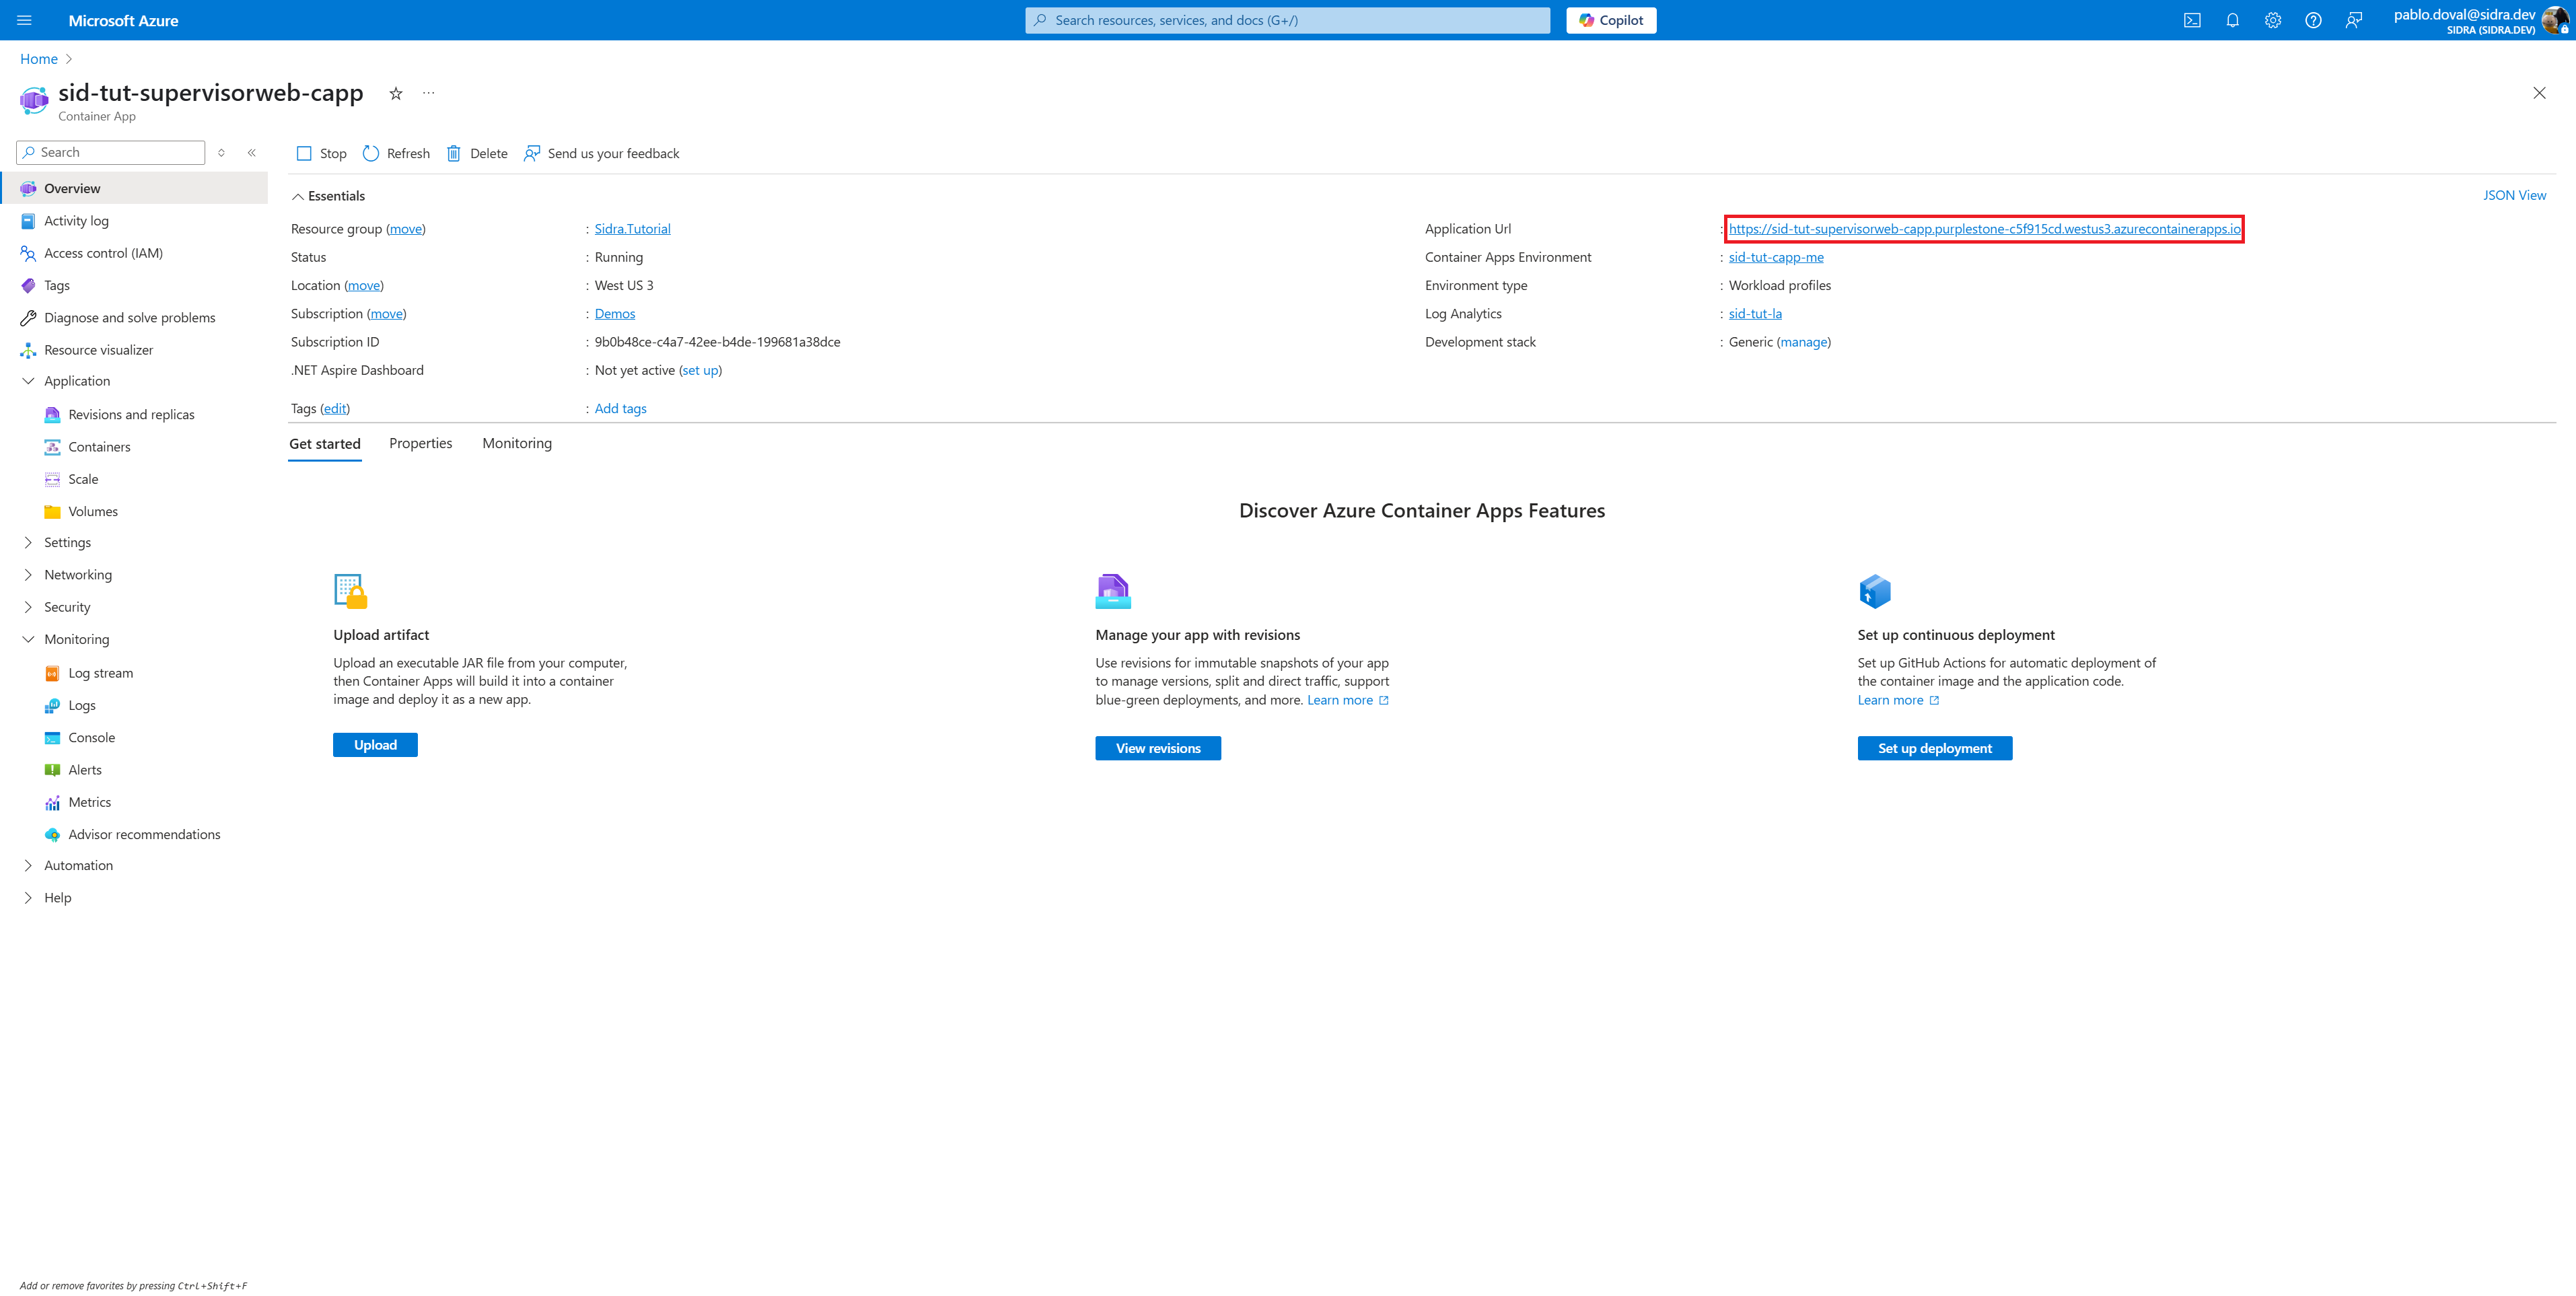
Task: Click the help question mark icon
Action: pyautogui.click(x=2313, y=20)
